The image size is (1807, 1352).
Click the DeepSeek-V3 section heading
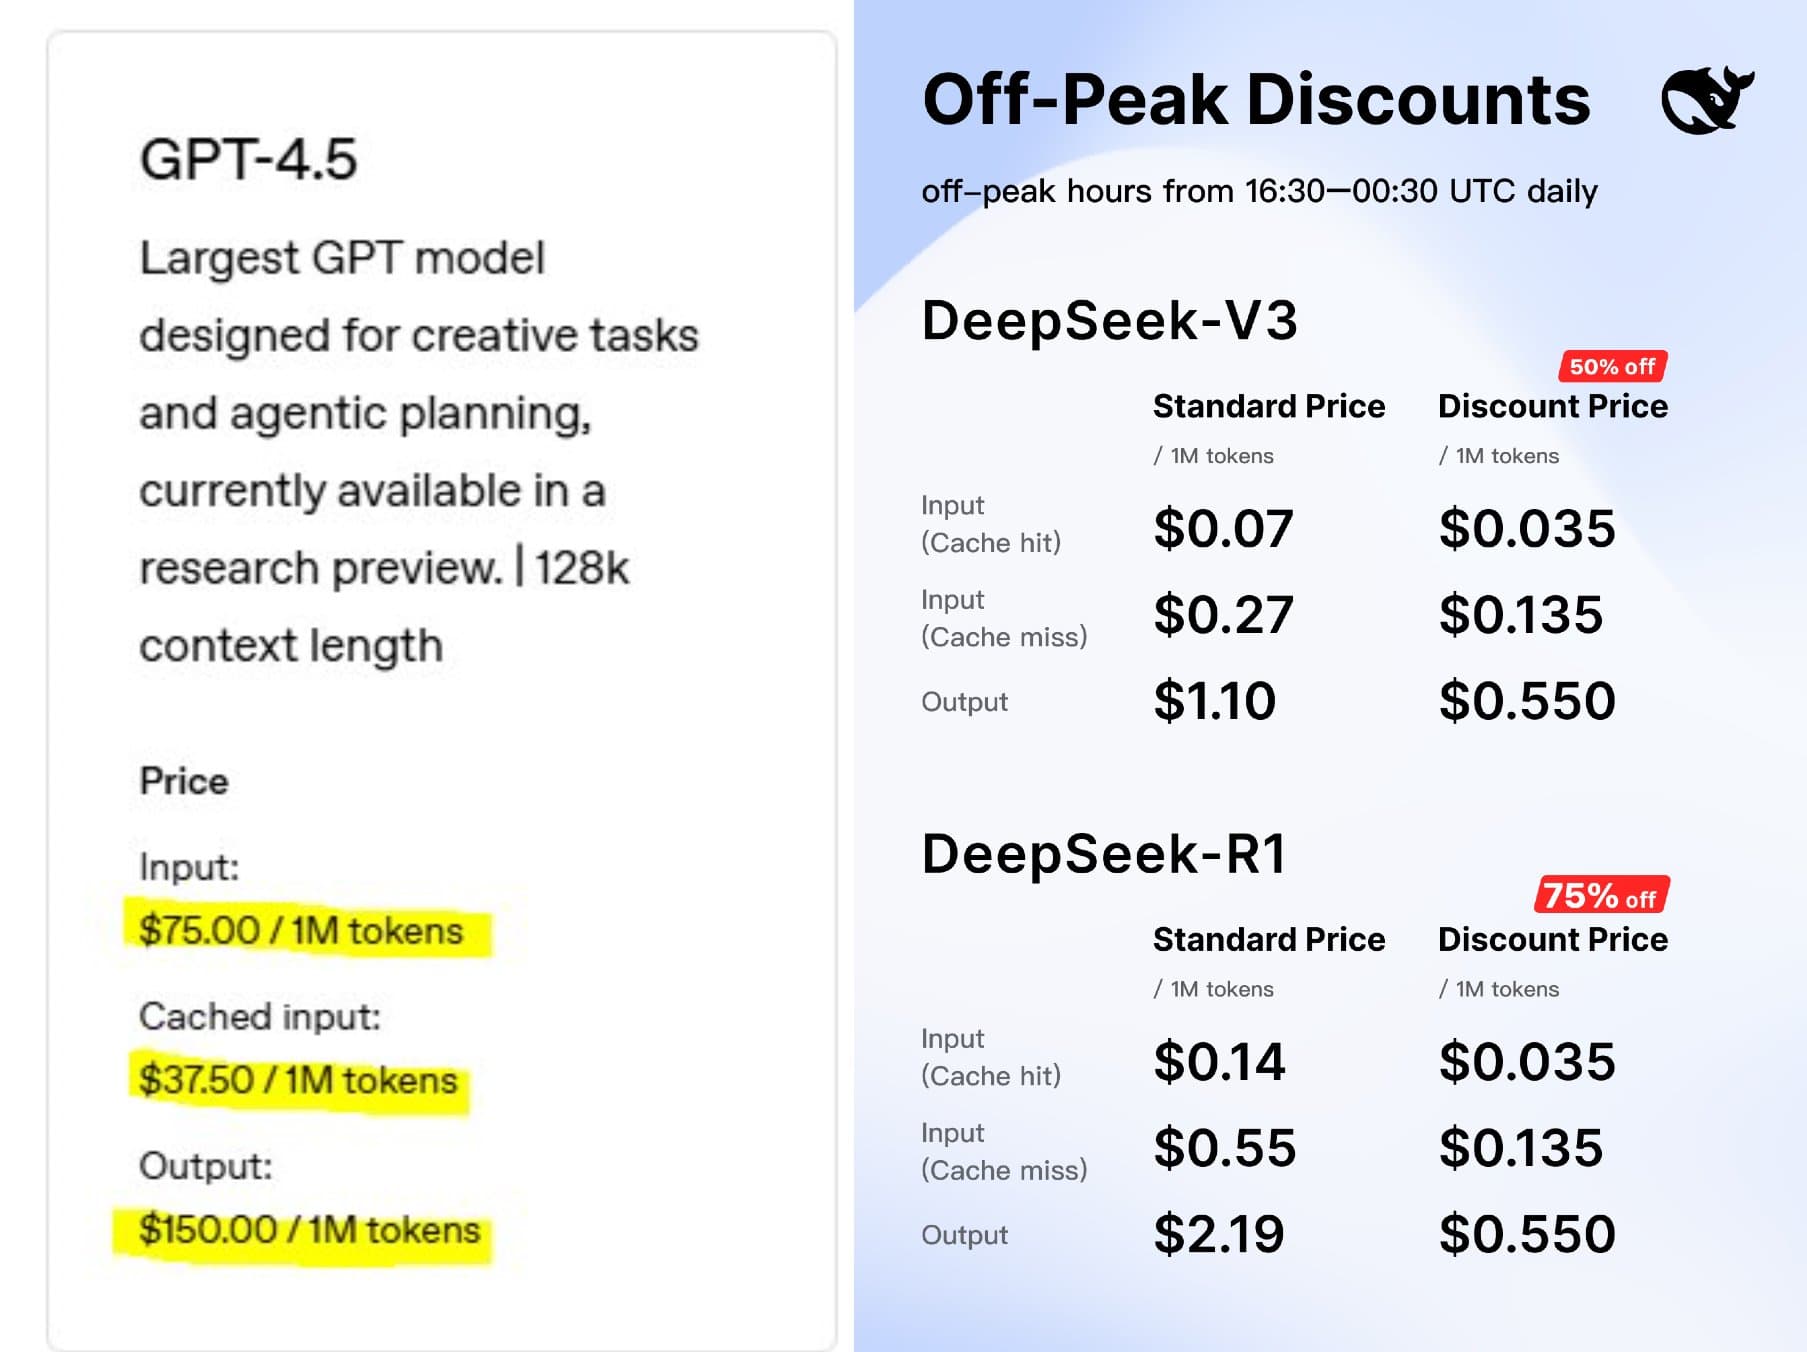click(x=1109, y=320)
